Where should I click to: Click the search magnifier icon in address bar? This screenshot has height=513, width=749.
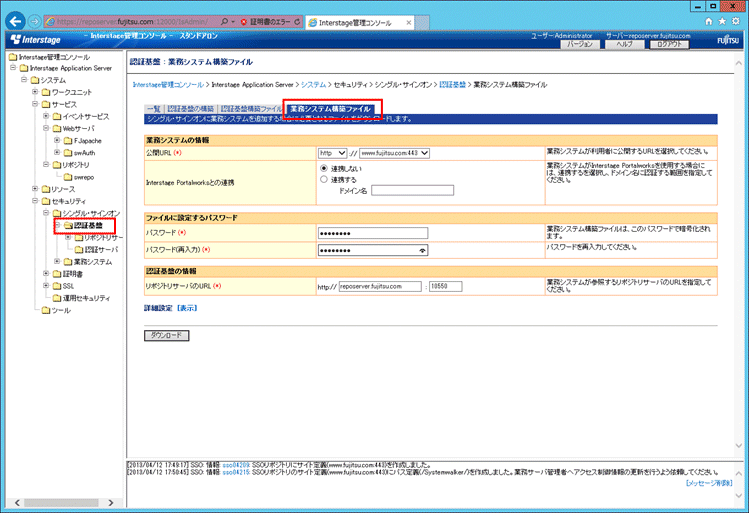tap(225, 21)
